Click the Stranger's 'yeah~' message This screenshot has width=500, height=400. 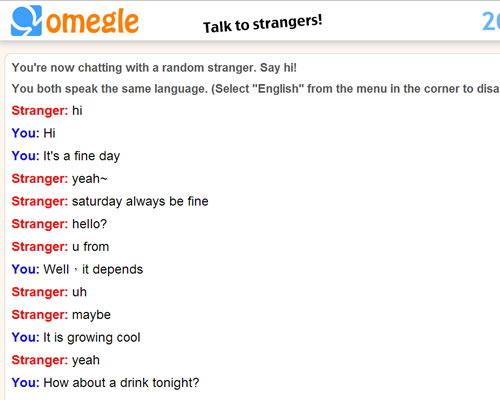tap(59, 179)
